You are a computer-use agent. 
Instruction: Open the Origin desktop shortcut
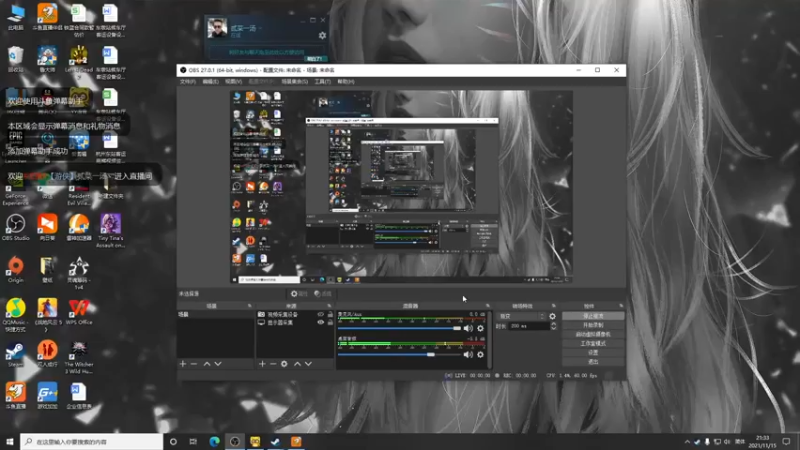coord(15,269)
